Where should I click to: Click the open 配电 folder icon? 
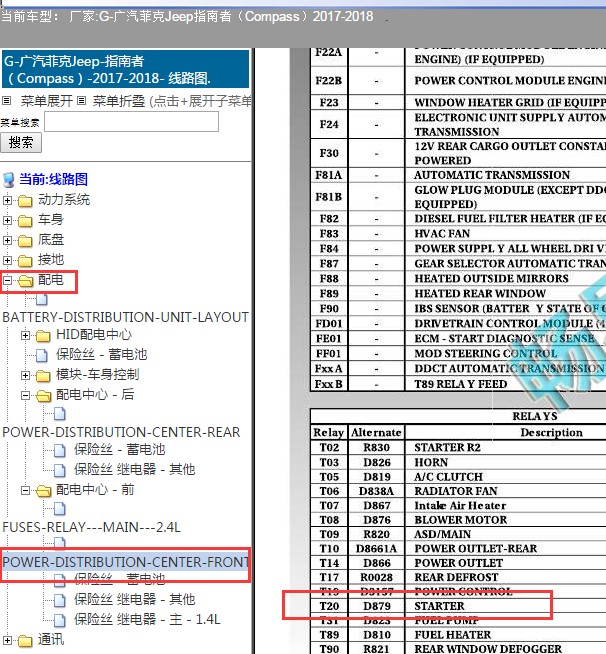click(x=25, y=281)
